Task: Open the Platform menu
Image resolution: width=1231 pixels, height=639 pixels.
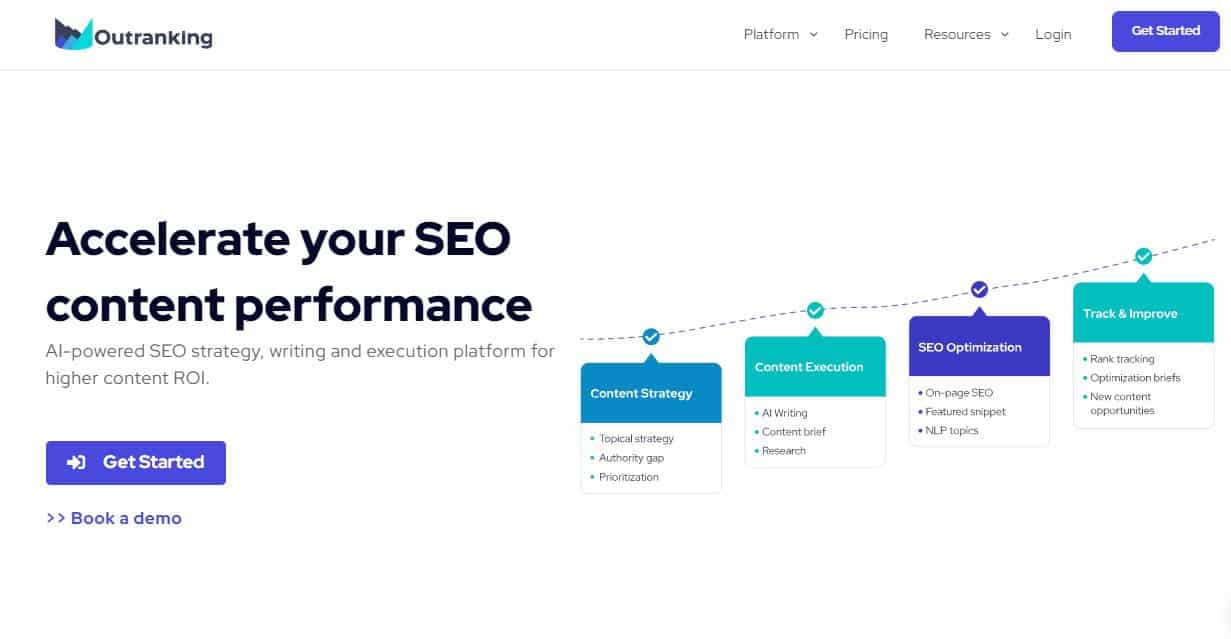Action: coord(771,34)
